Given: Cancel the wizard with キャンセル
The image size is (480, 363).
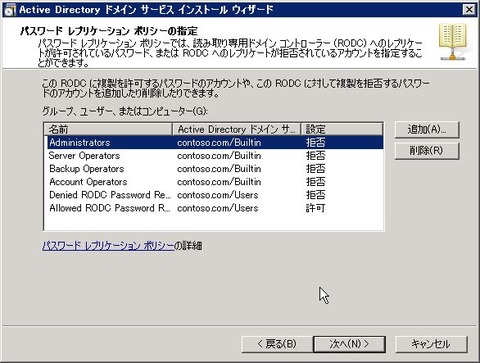Looking at the screenshot, I should pyautogui.click(x=431, y=344).
